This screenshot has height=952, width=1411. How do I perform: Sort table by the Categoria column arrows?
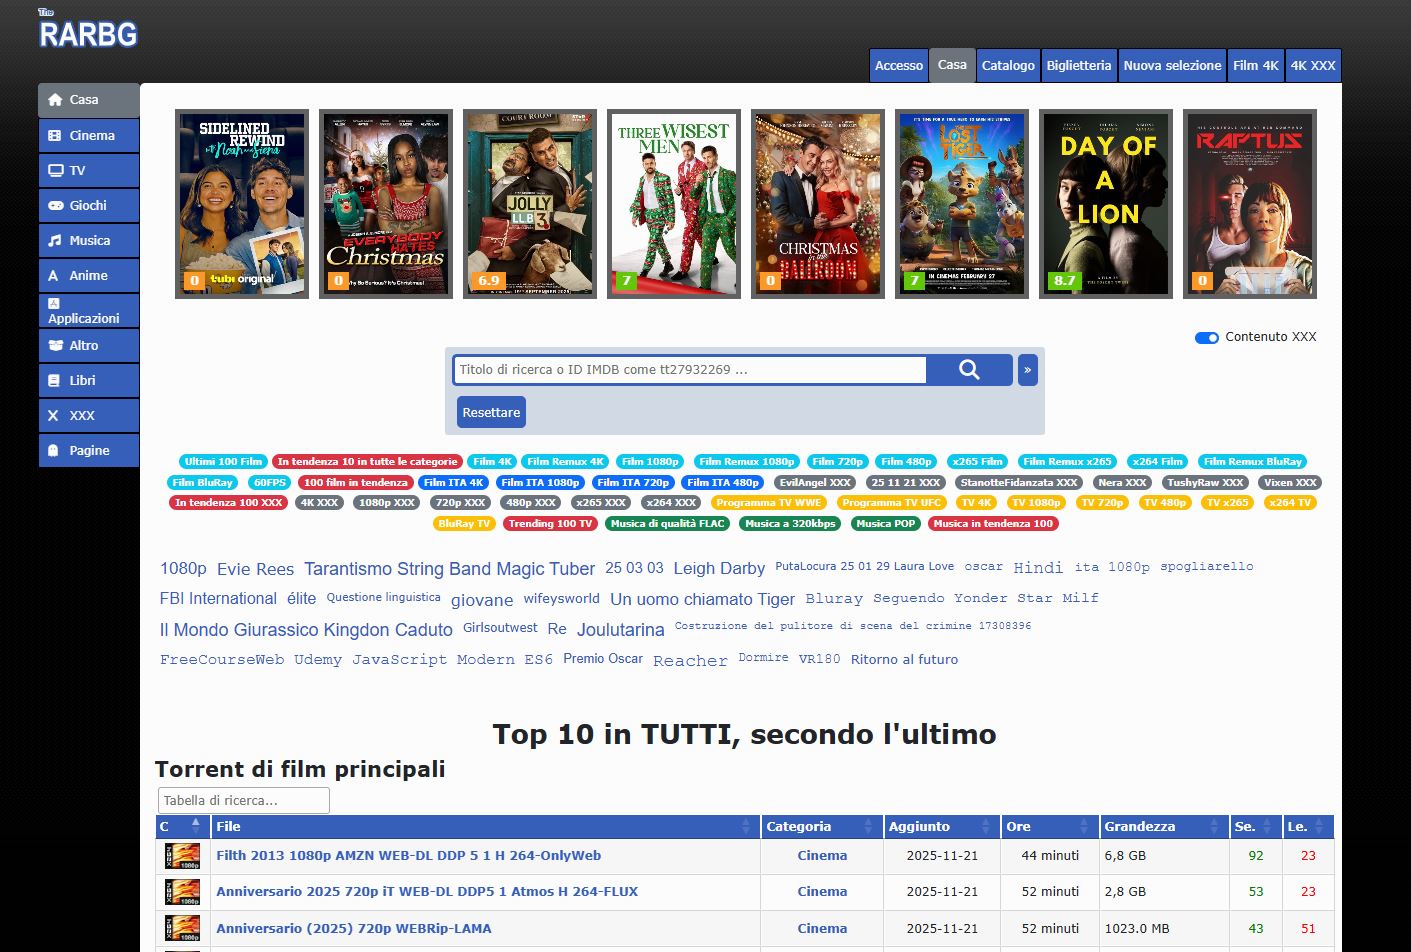coord(867,827)
